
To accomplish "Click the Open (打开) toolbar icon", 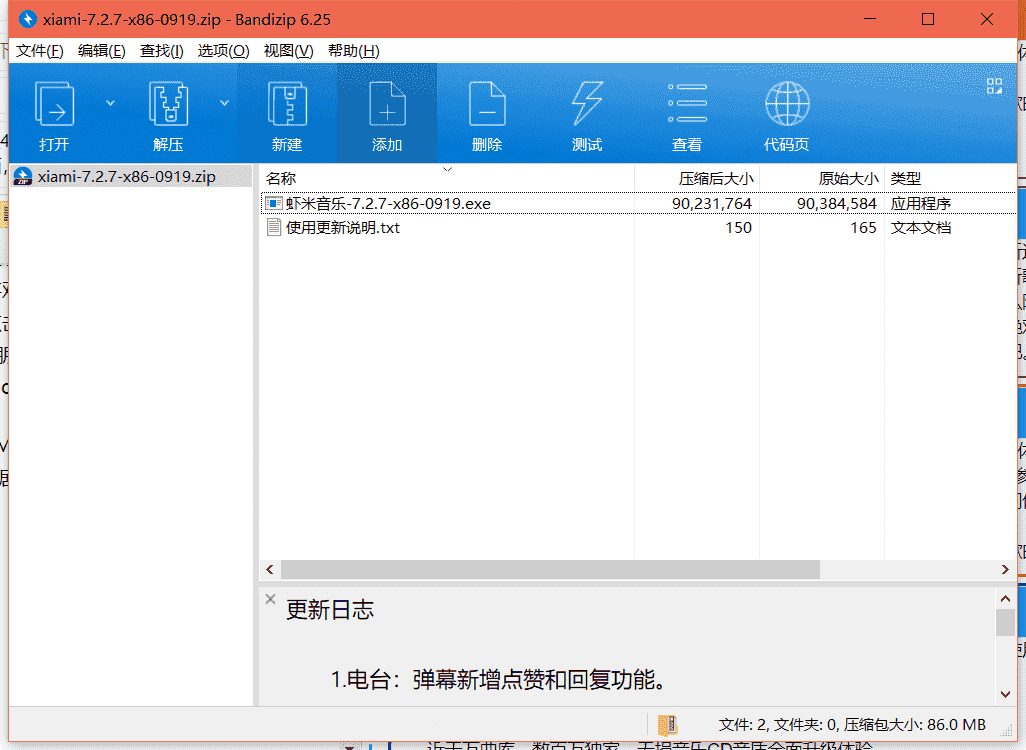I will [x=54, y=103].
